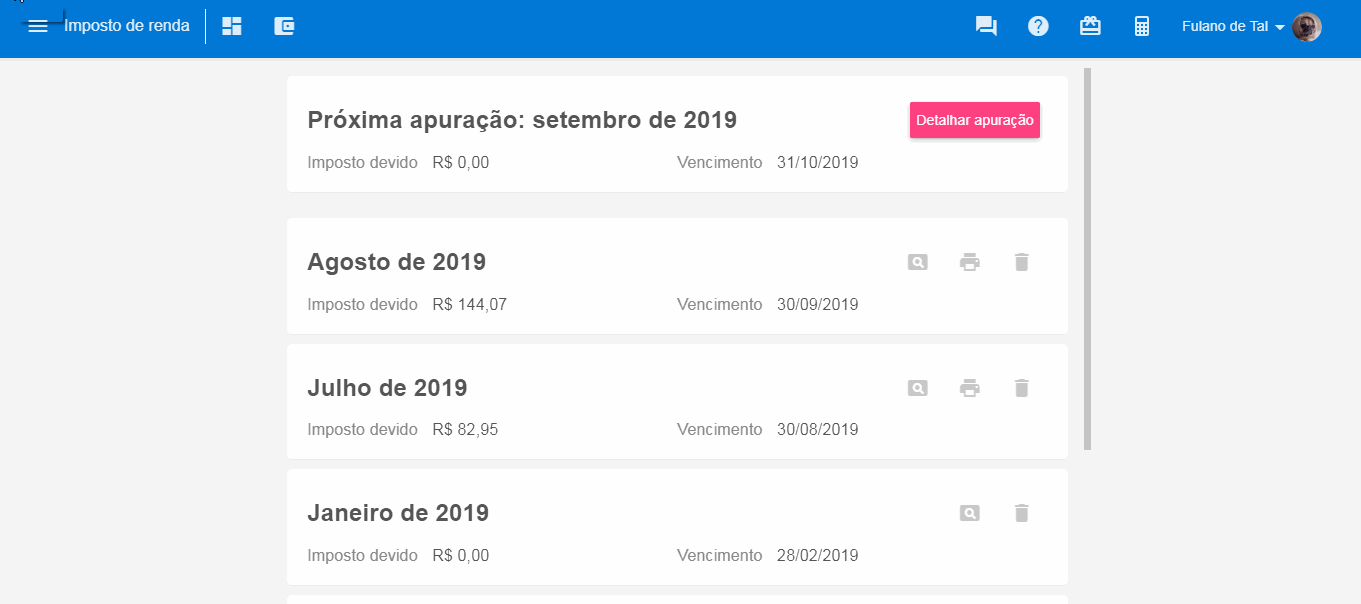The image size is (1361, 604).
Task: Open the calculator icon
Action: [1142, 27]
